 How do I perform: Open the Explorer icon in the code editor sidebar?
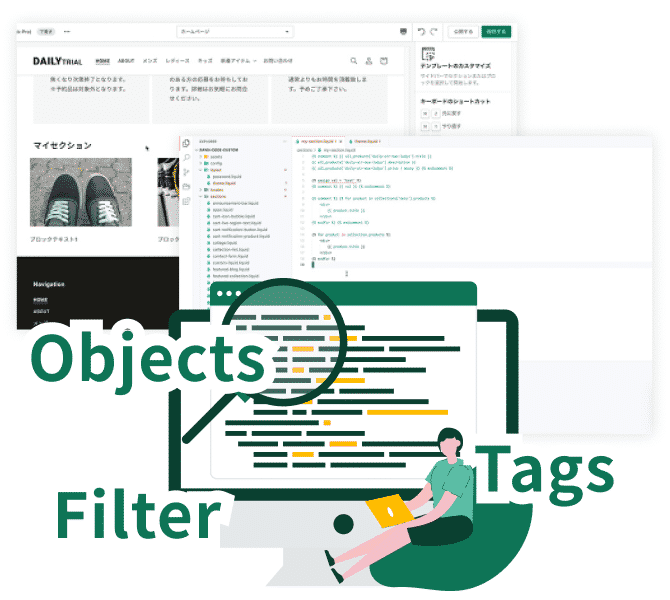pos(186,144)
